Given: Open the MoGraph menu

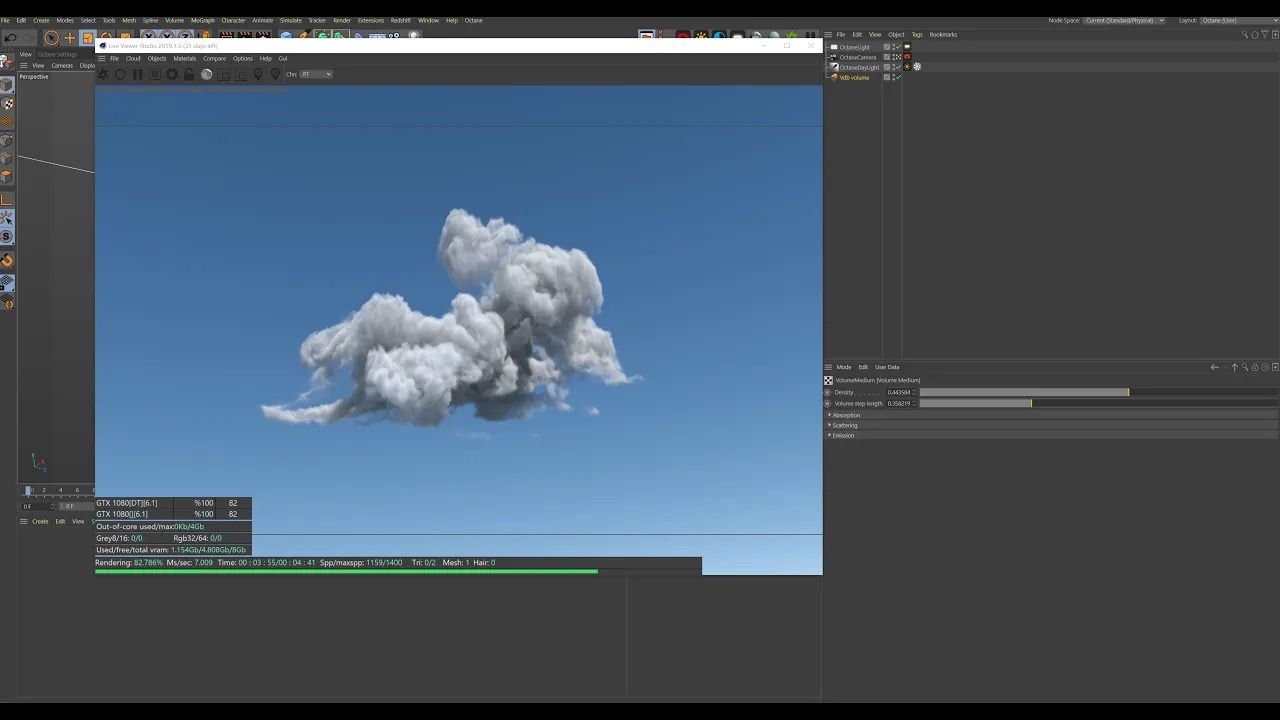Looking at the screenshot, I should click(x=202, y=20).
